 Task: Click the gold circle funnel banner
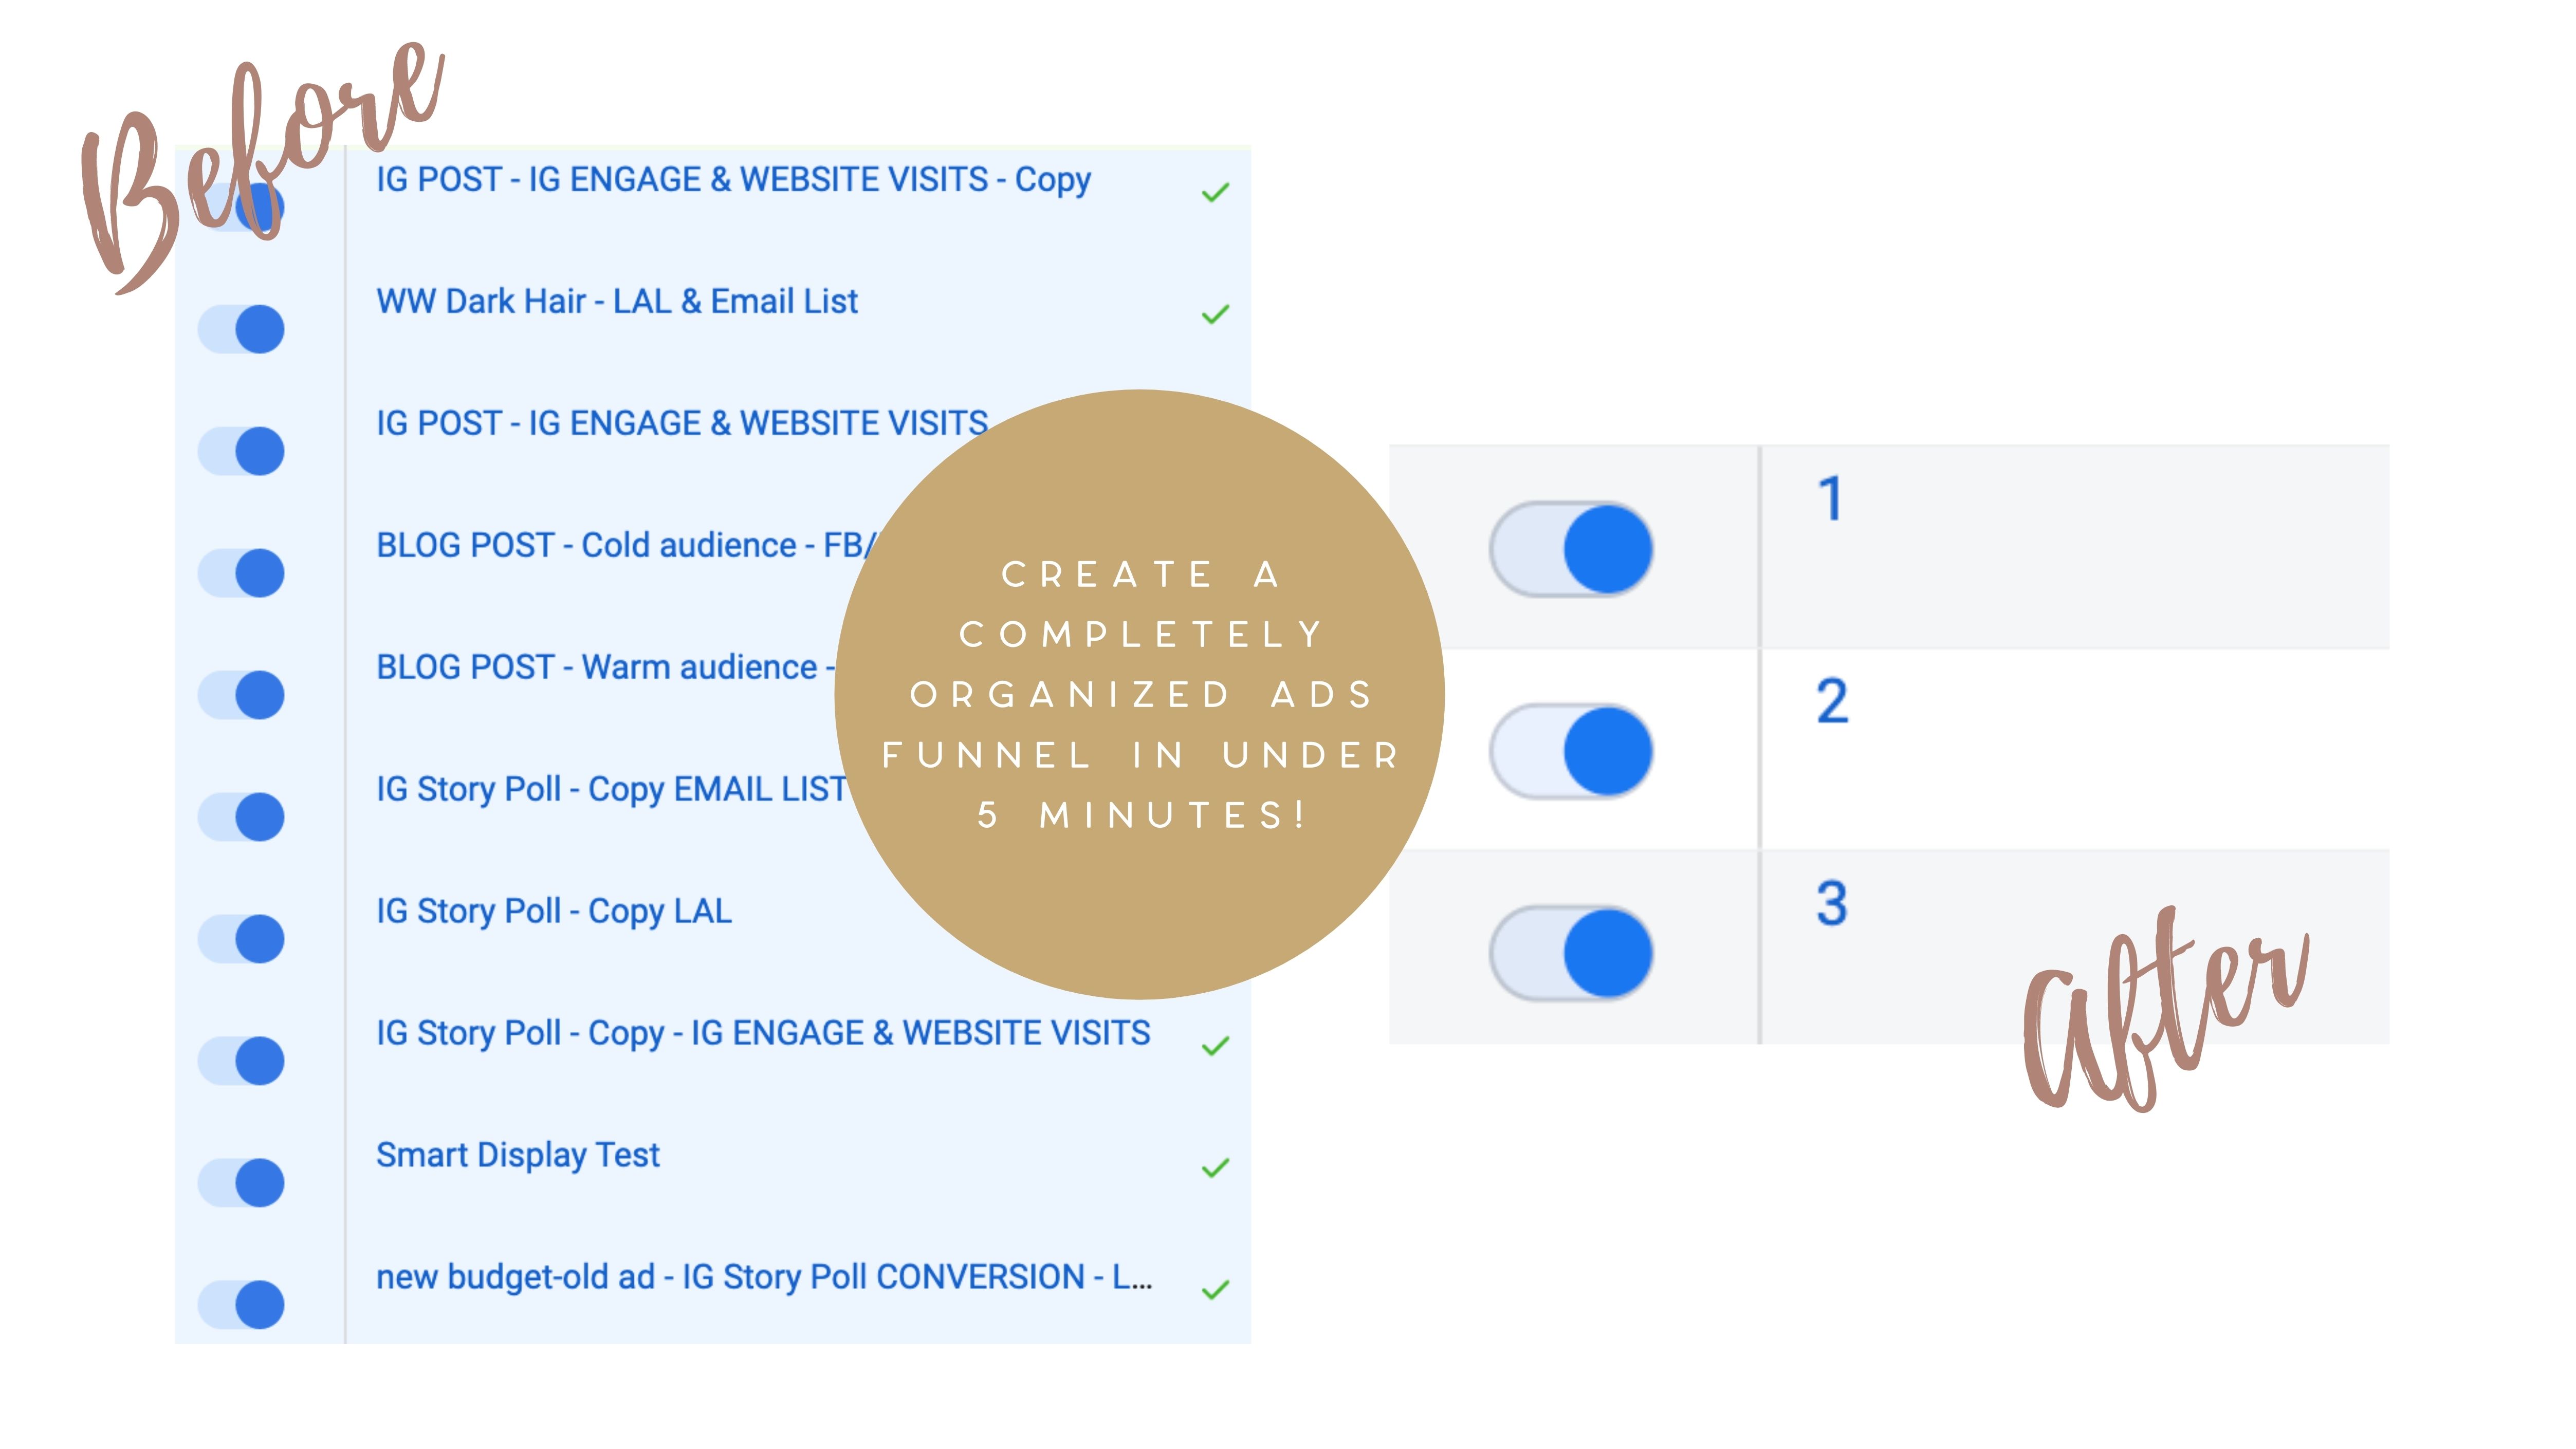[1139, 694]
